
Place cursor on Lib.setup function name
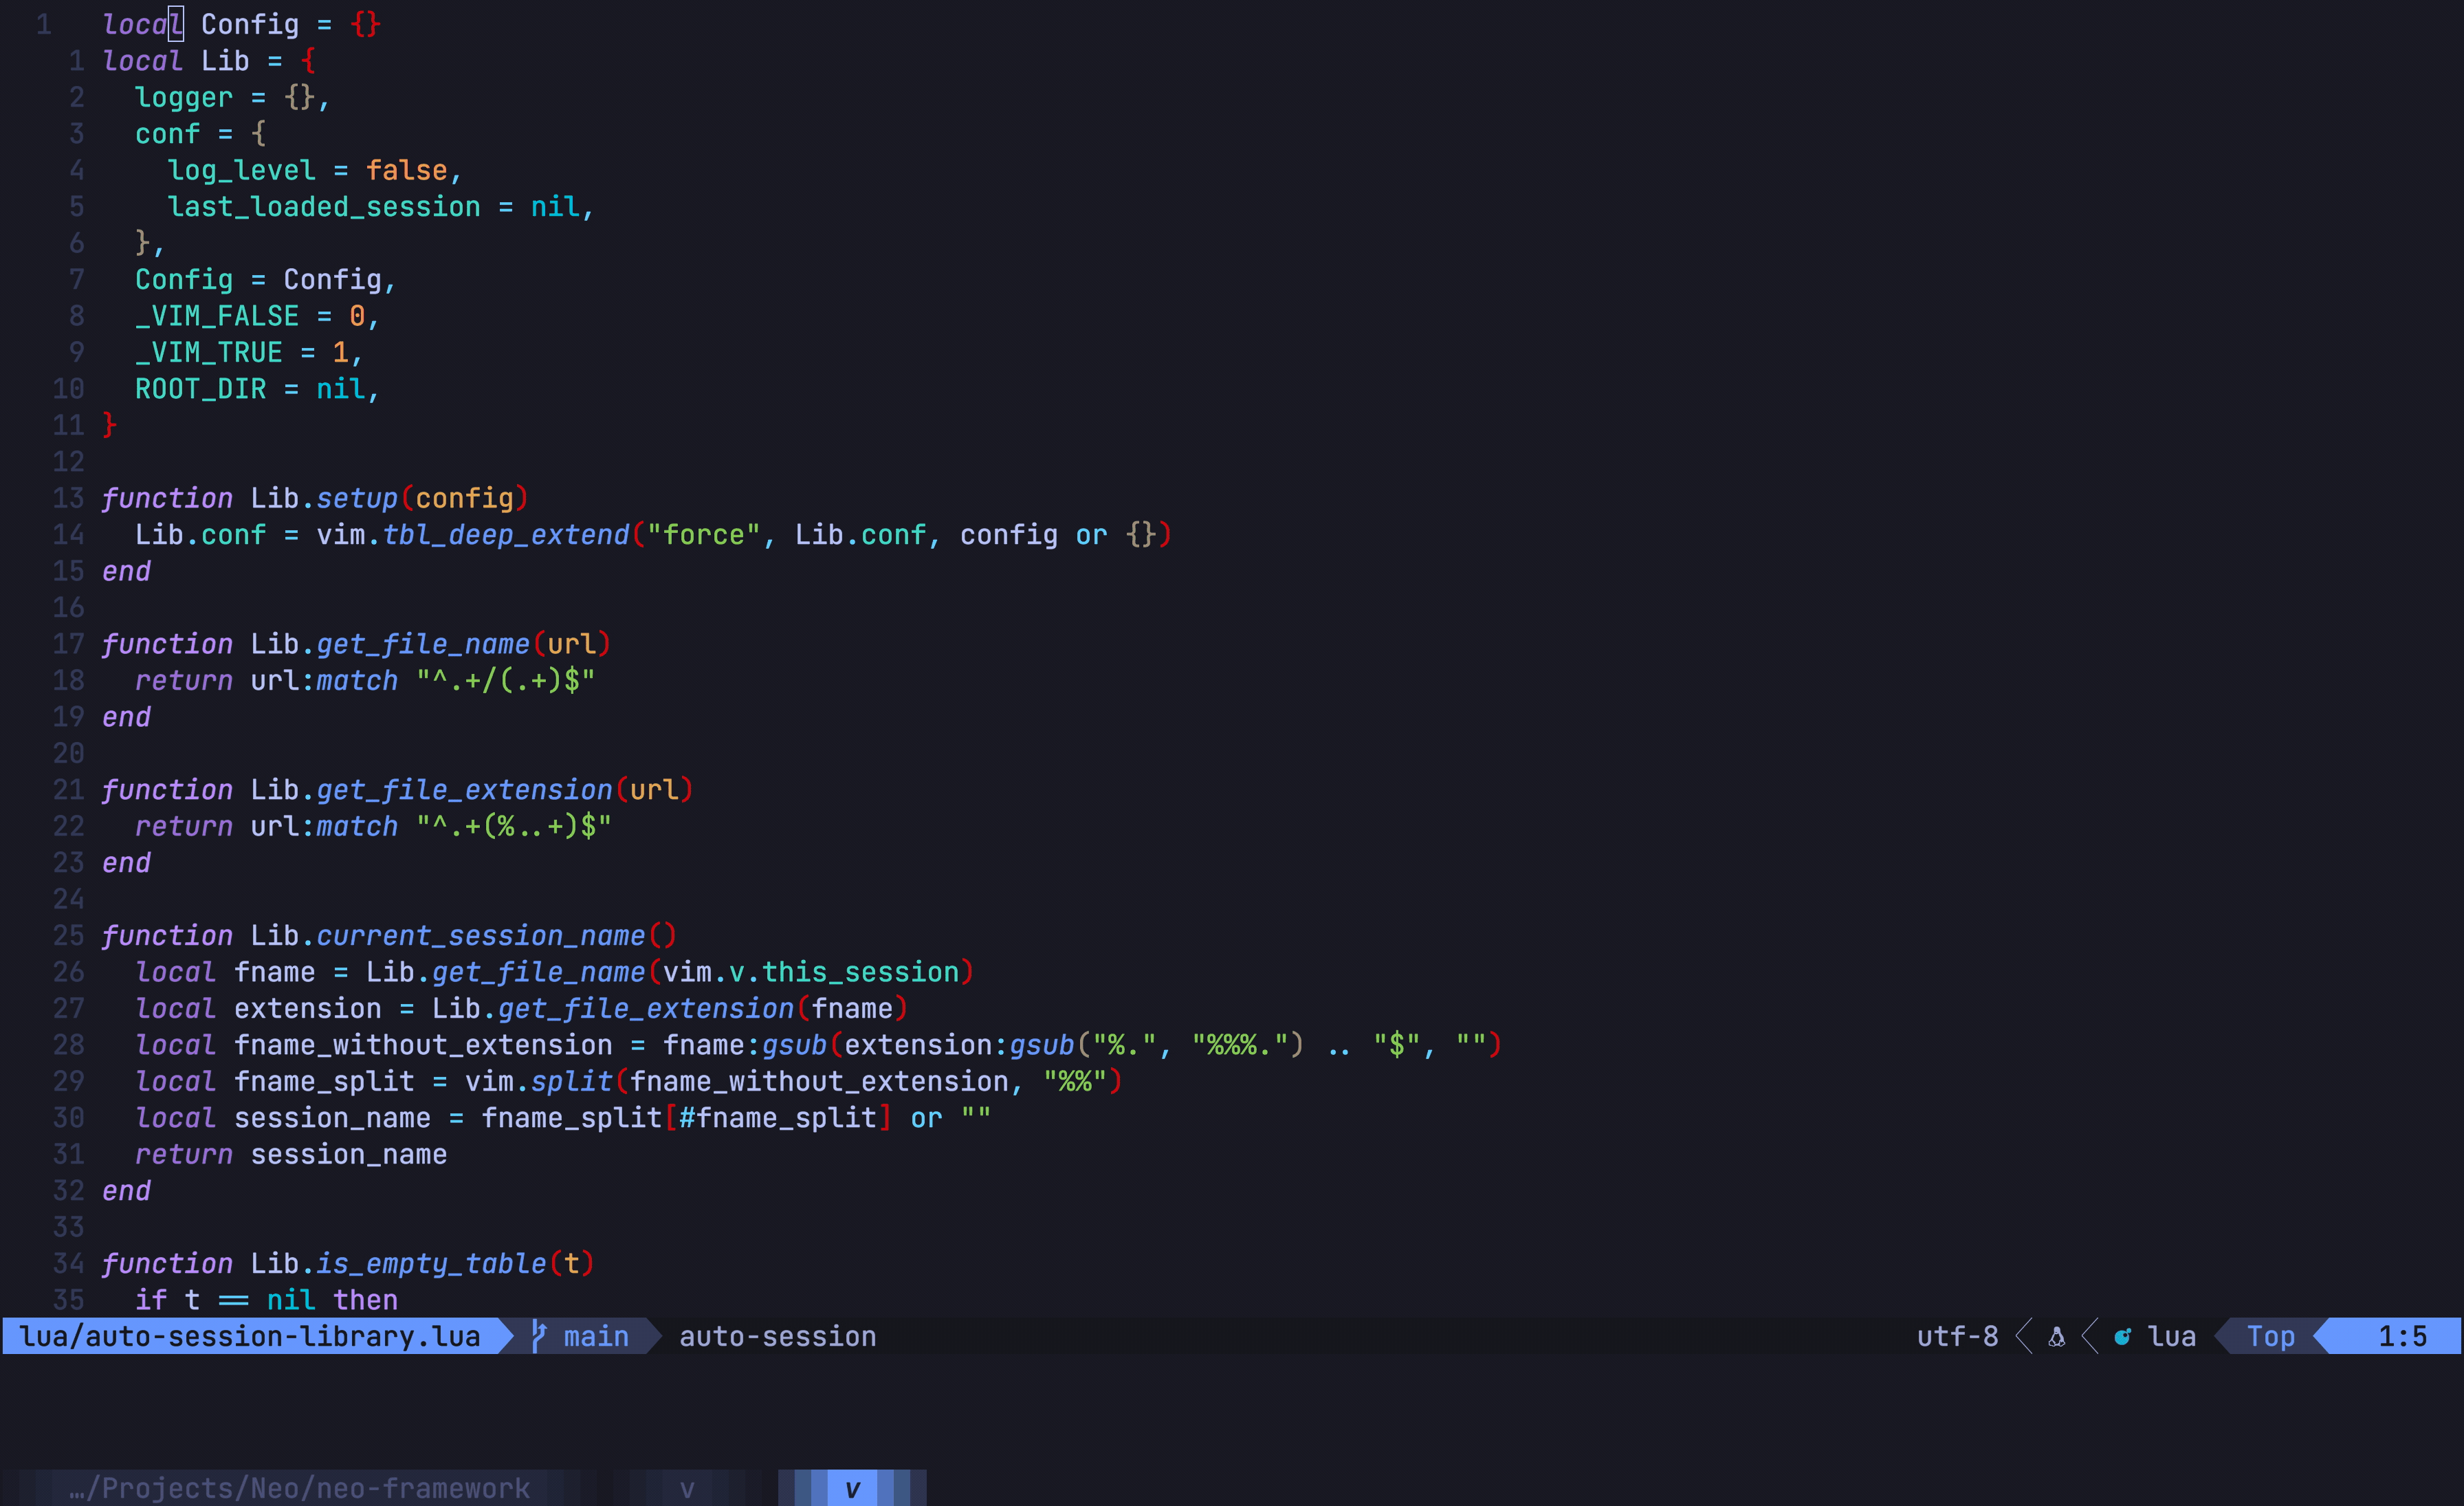tap(357, 498)
